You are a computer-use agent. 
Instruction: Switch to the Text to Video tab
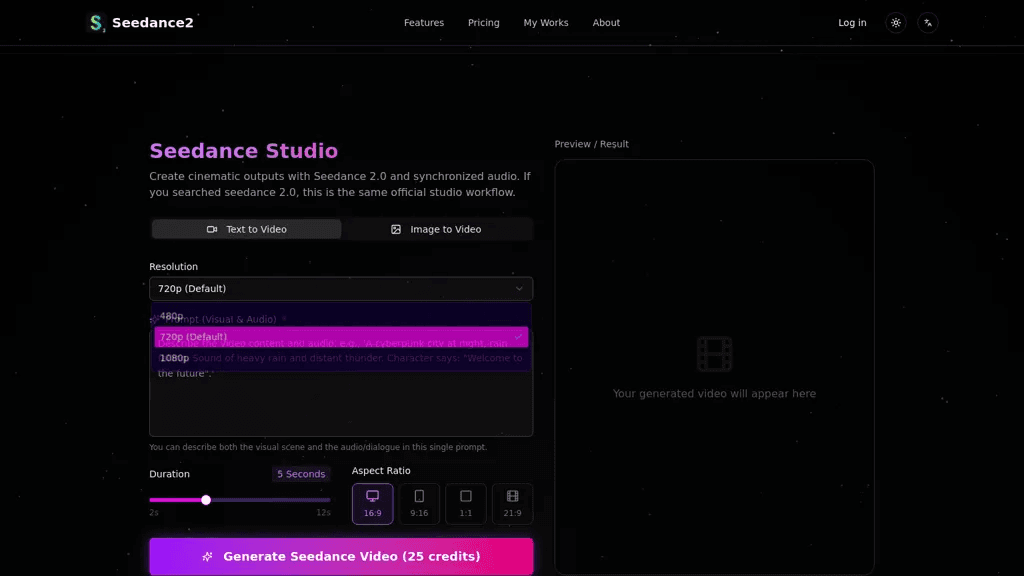[x=246, y=229]
